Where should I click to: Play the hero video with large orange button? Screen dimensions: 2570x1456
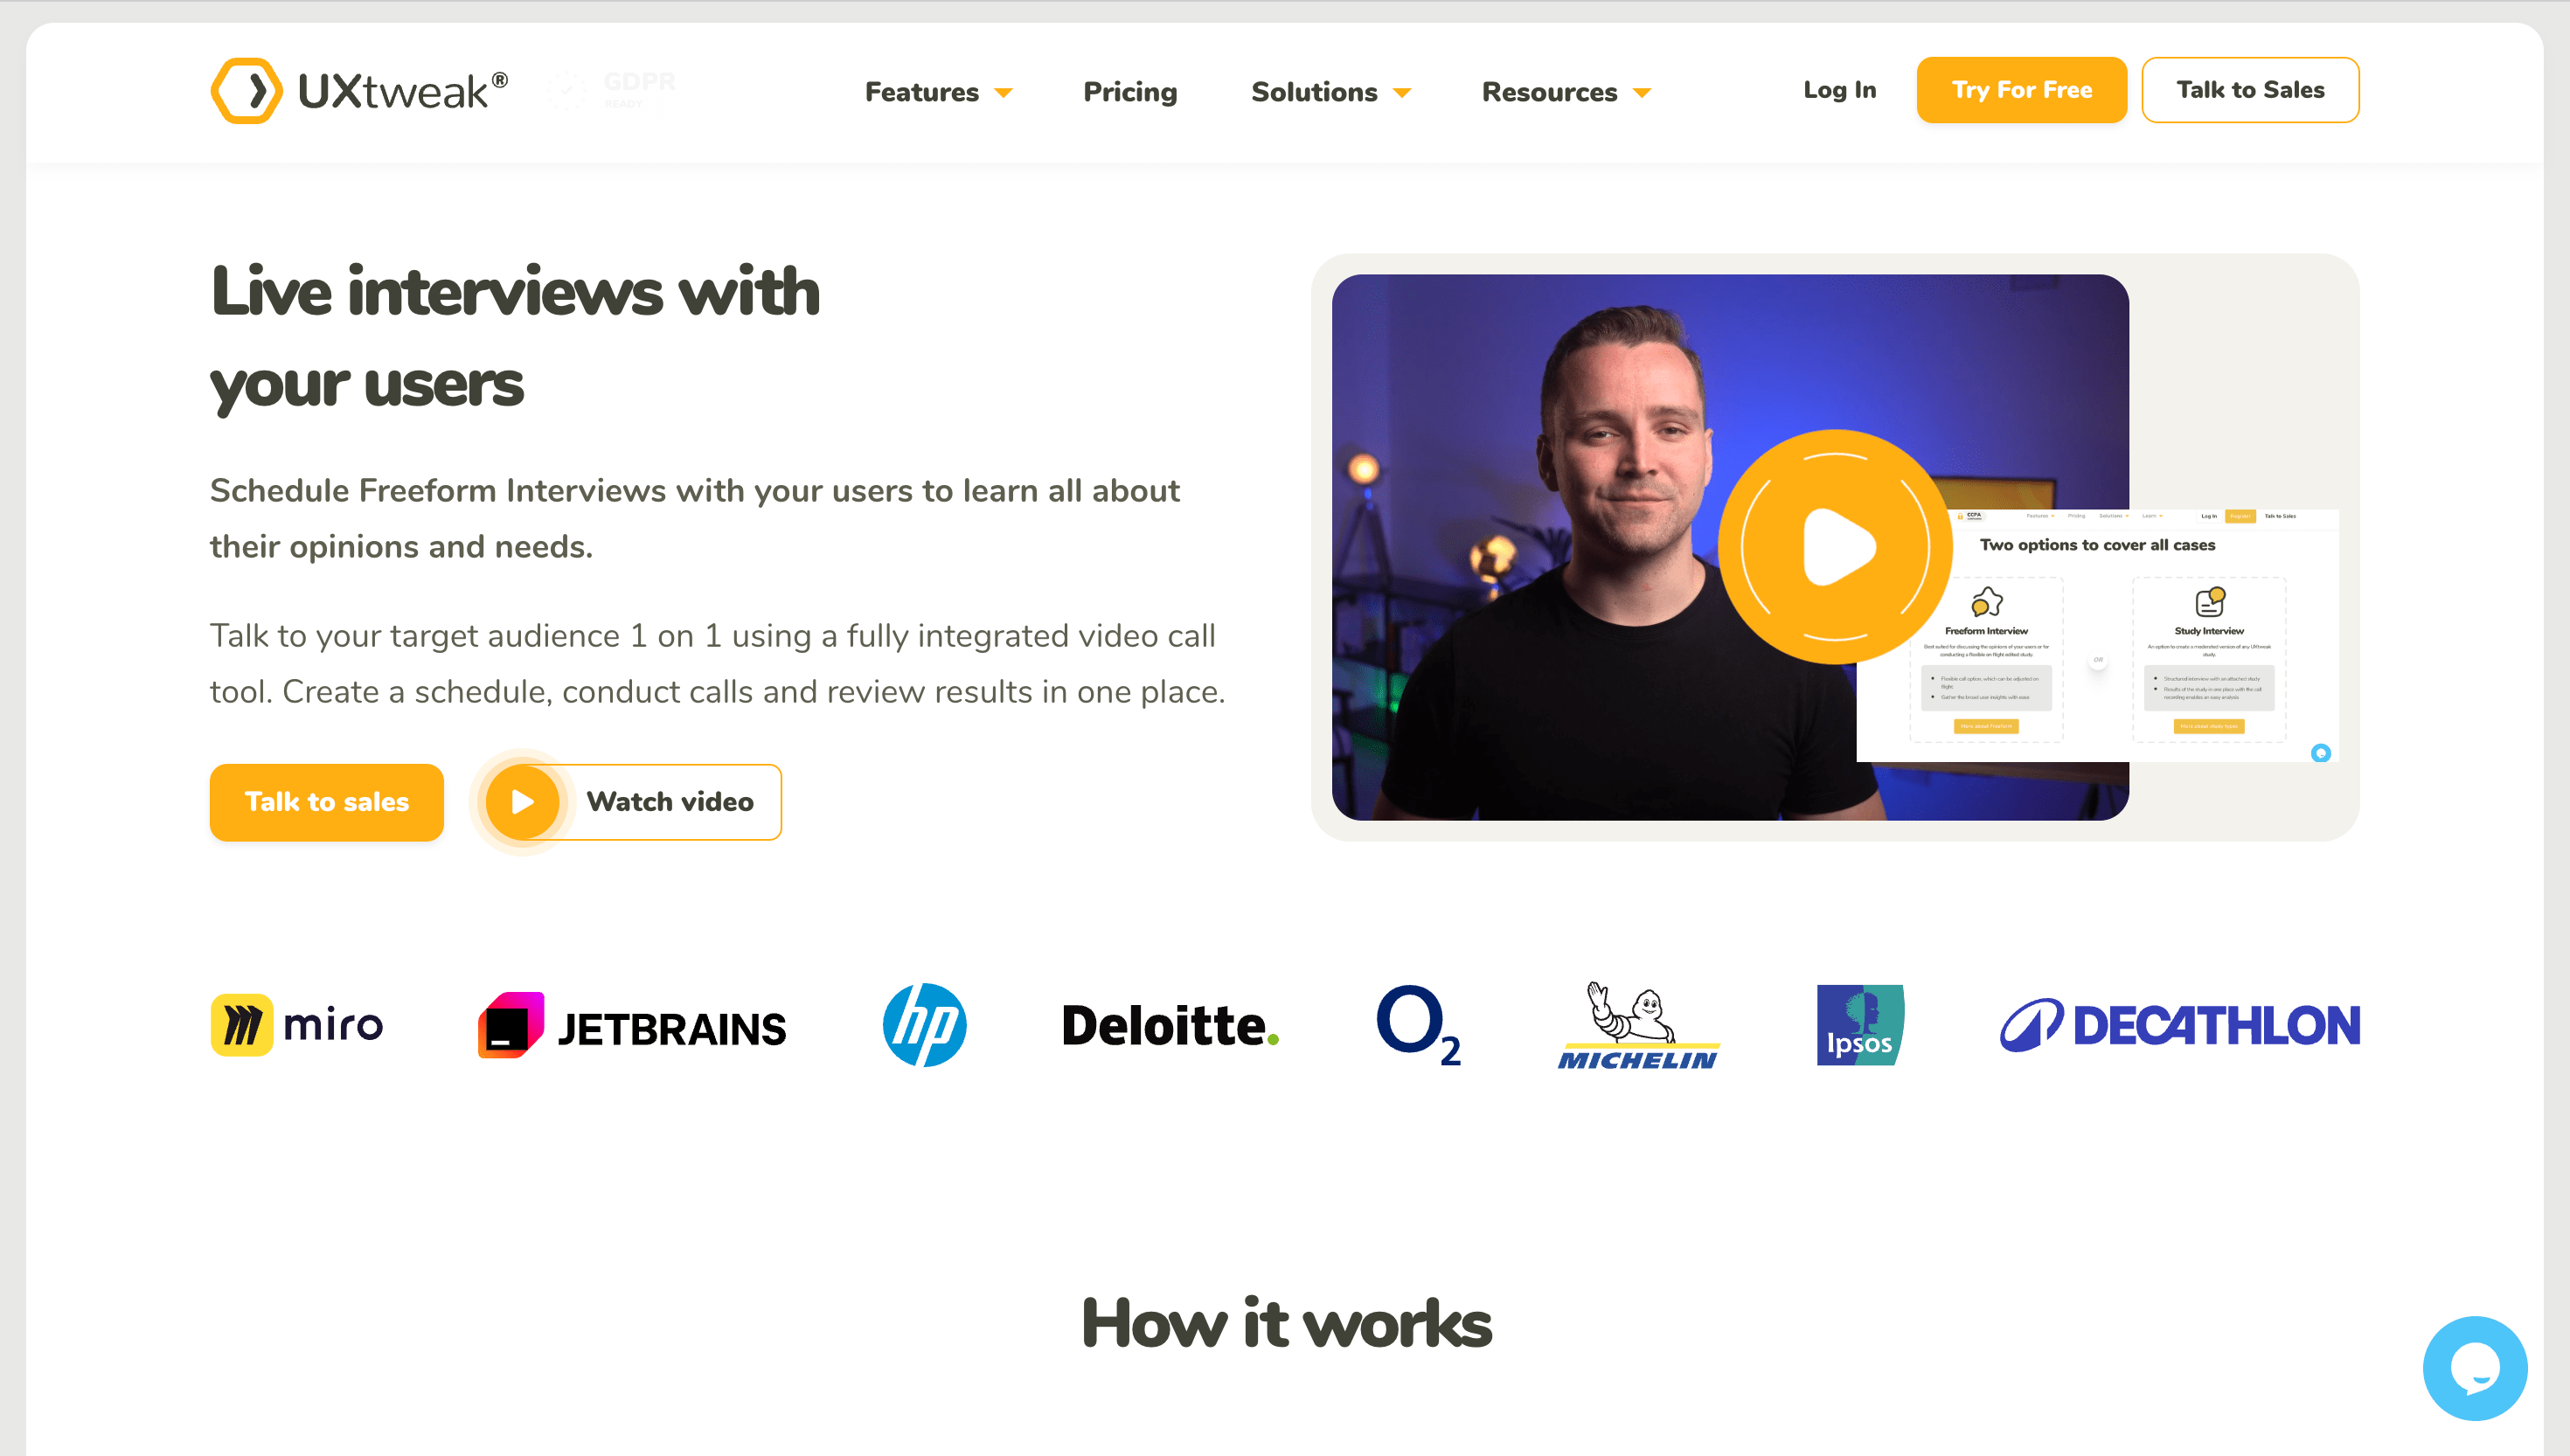1835,547
